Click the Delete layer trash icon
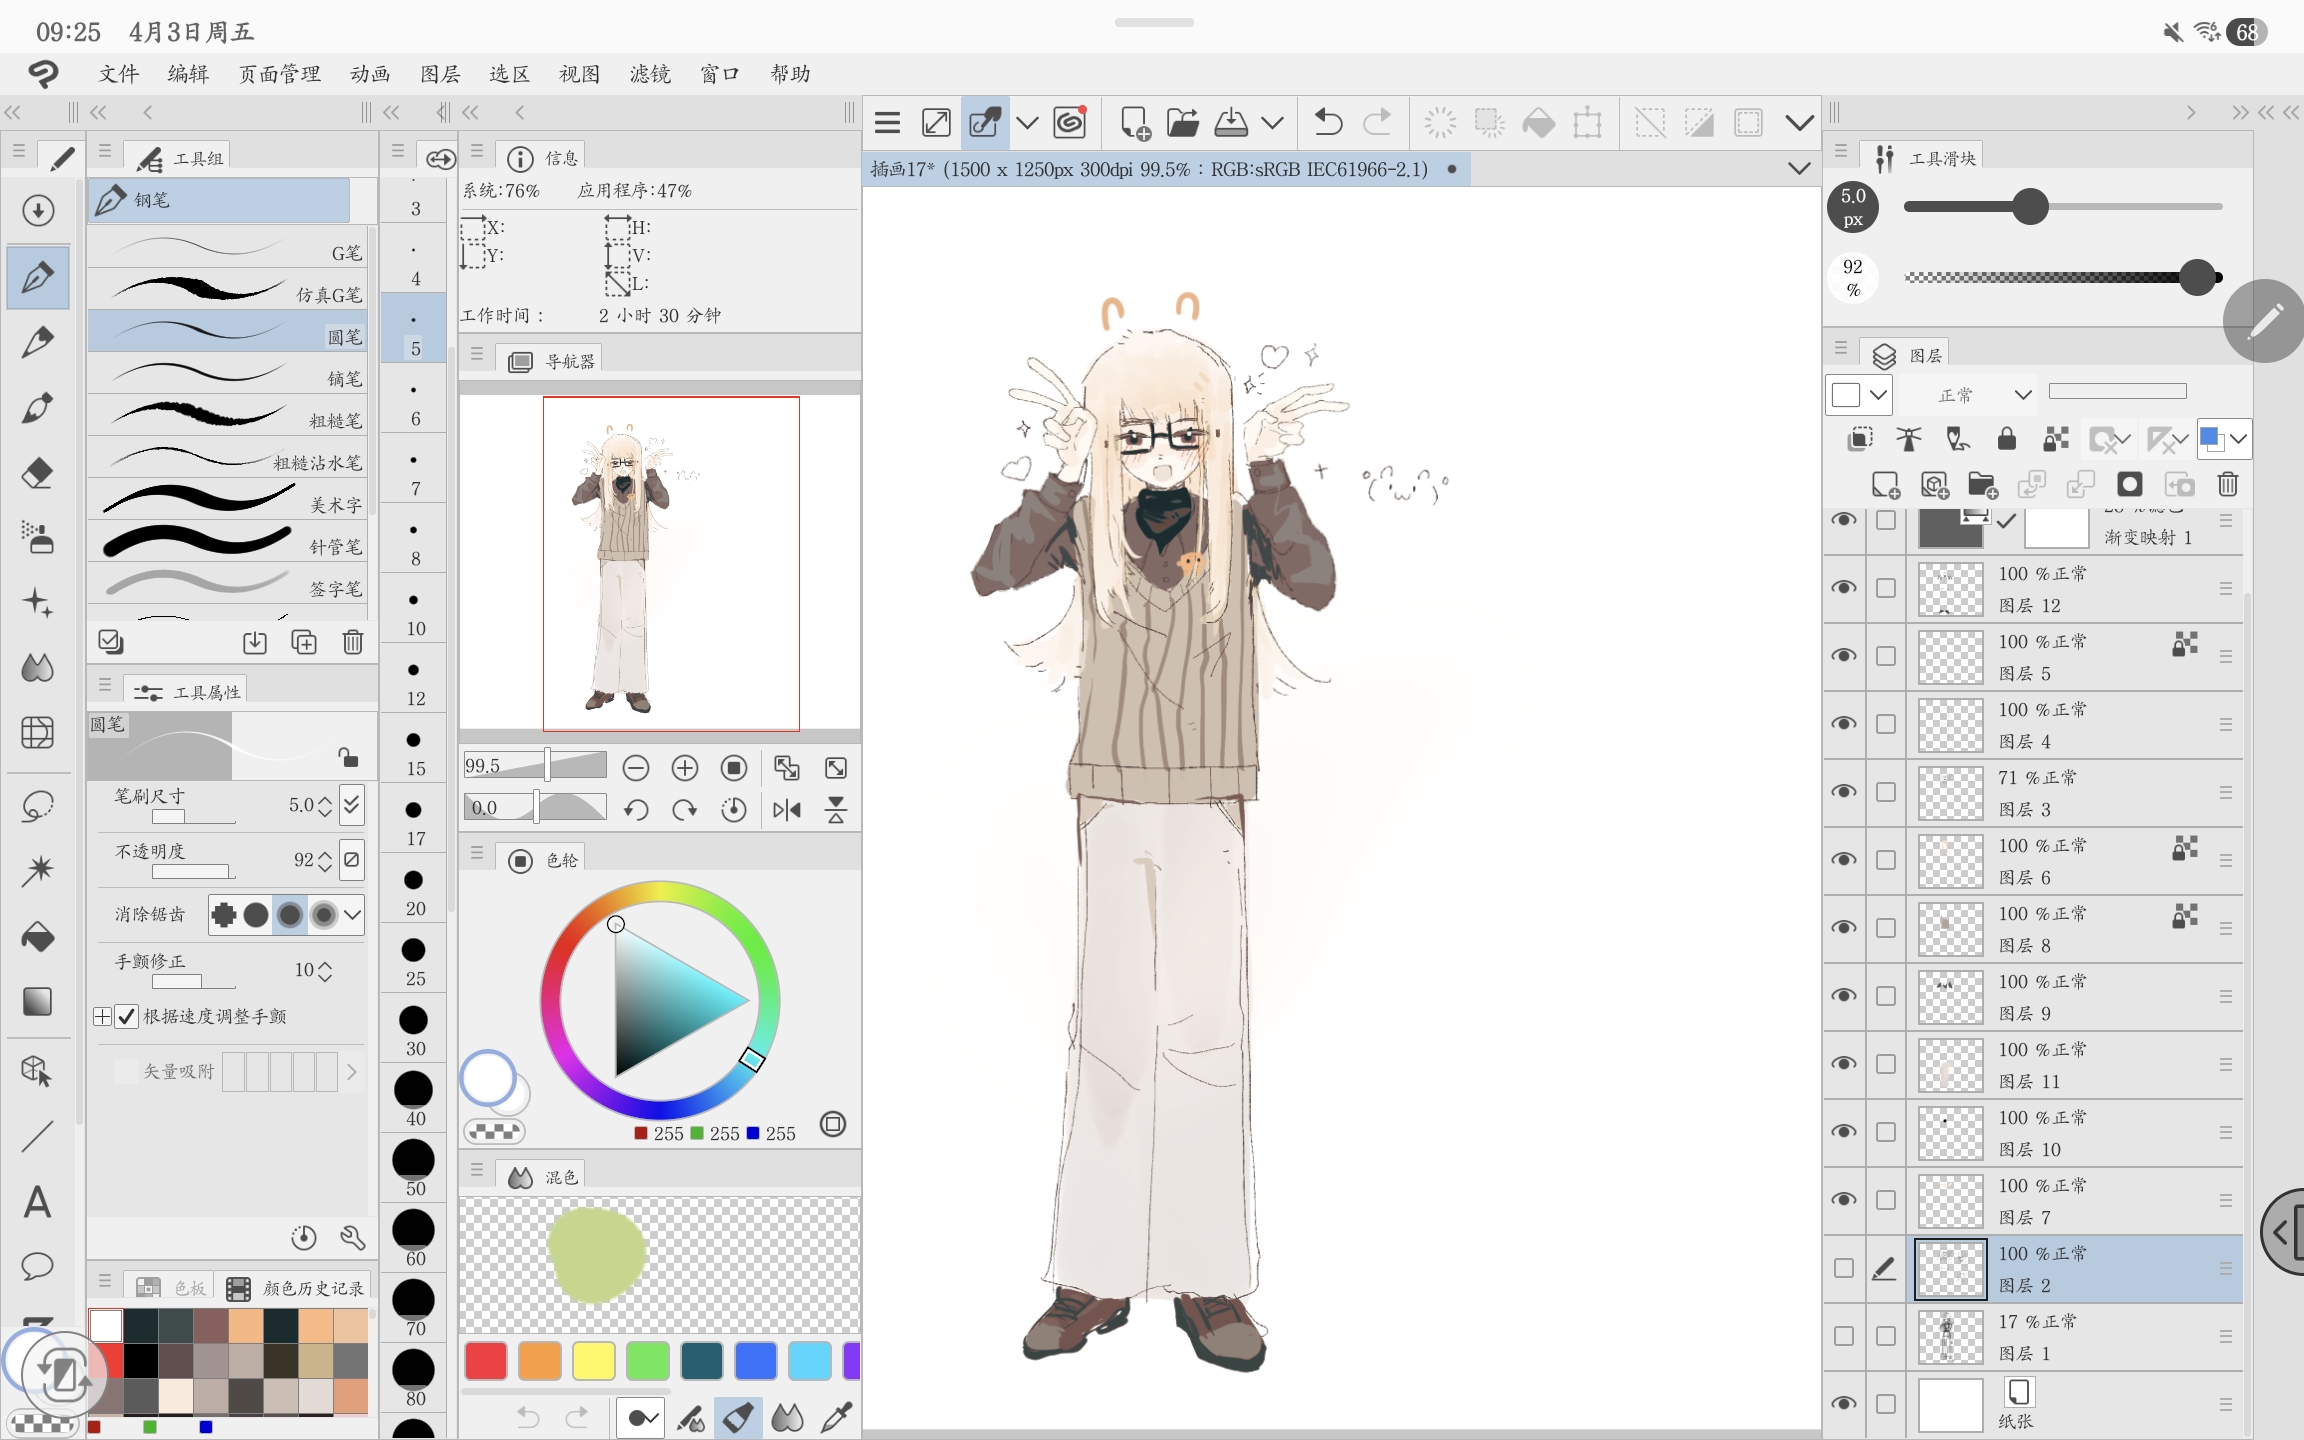Viewport: 2304px width, 1440px height. [2228, 485]
